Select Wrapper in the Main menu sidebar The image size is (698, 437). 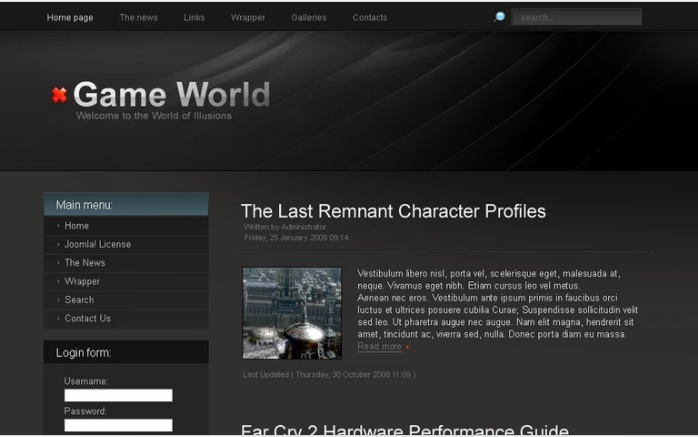[126, 282]
